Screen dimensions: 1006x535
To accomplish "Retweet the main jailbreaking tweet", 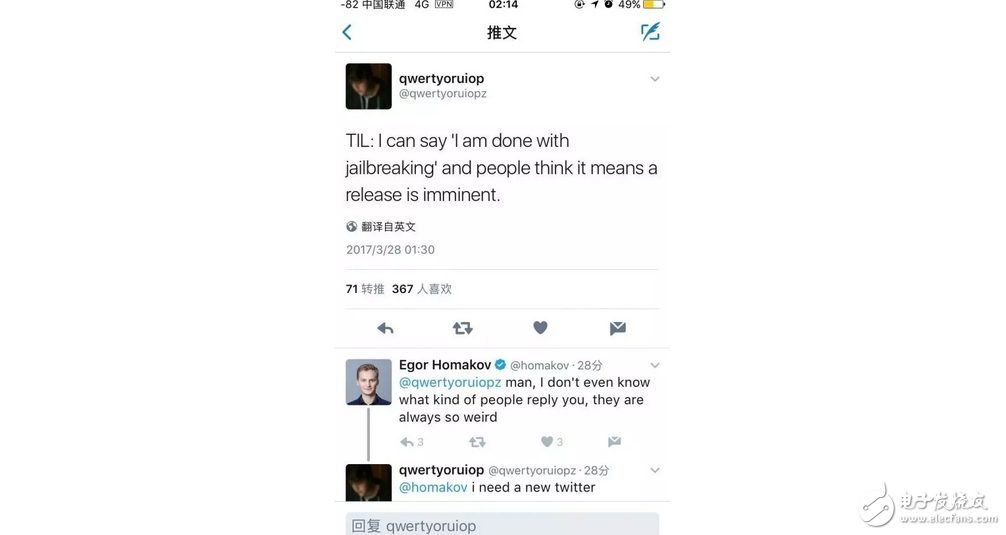I will 462,328.
